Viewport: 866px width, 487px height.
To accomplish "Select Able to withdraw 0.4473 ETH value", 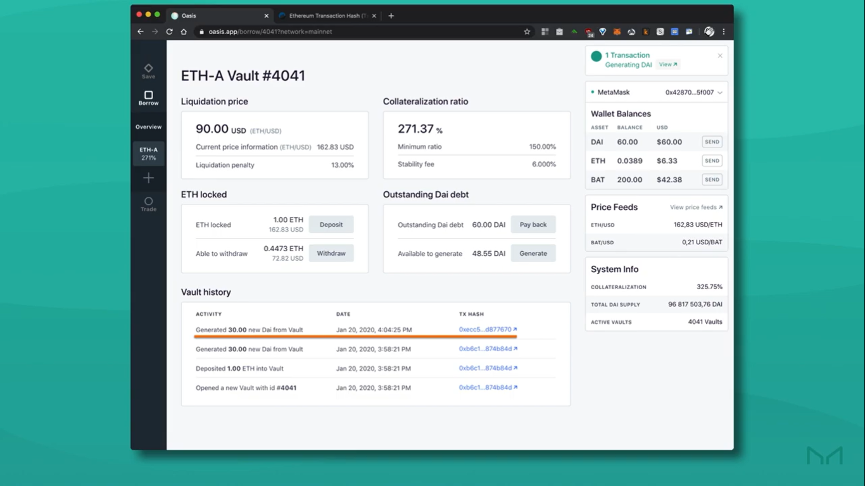I will [x=283, y=248].
